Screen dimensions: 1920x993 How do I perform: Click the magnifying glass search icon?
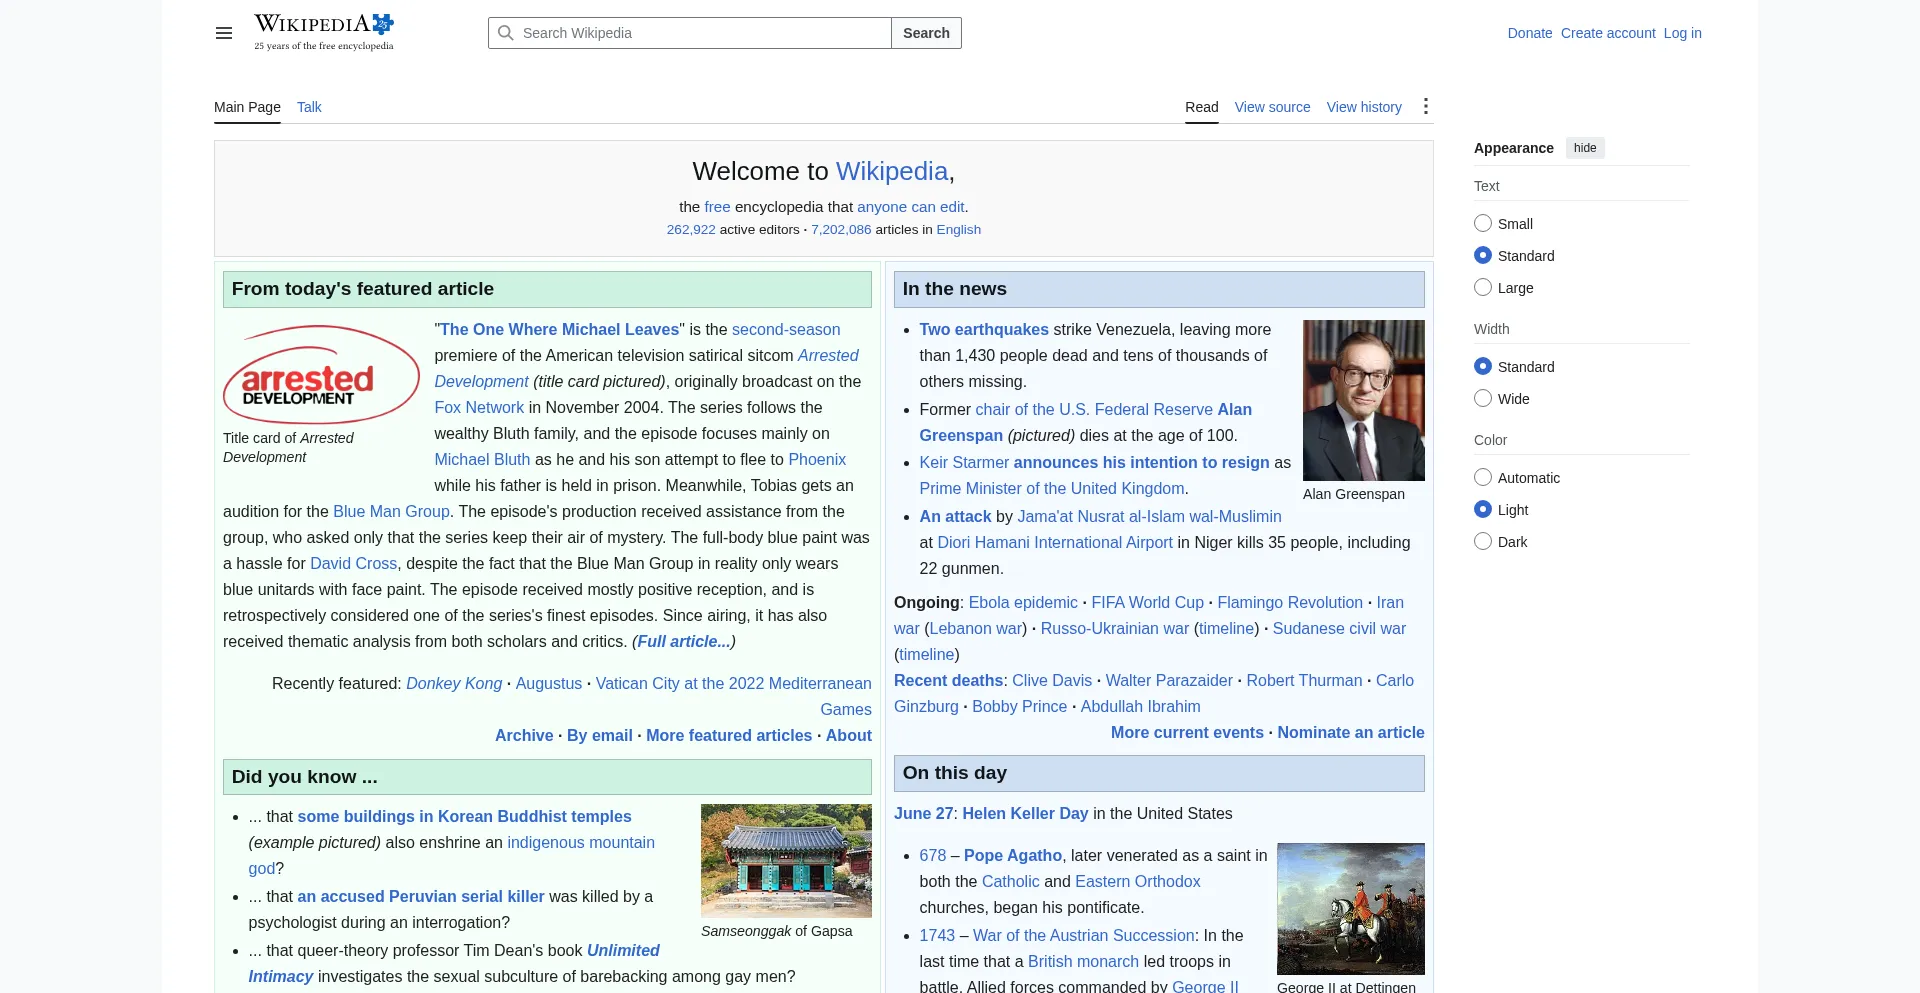[506, 33]
